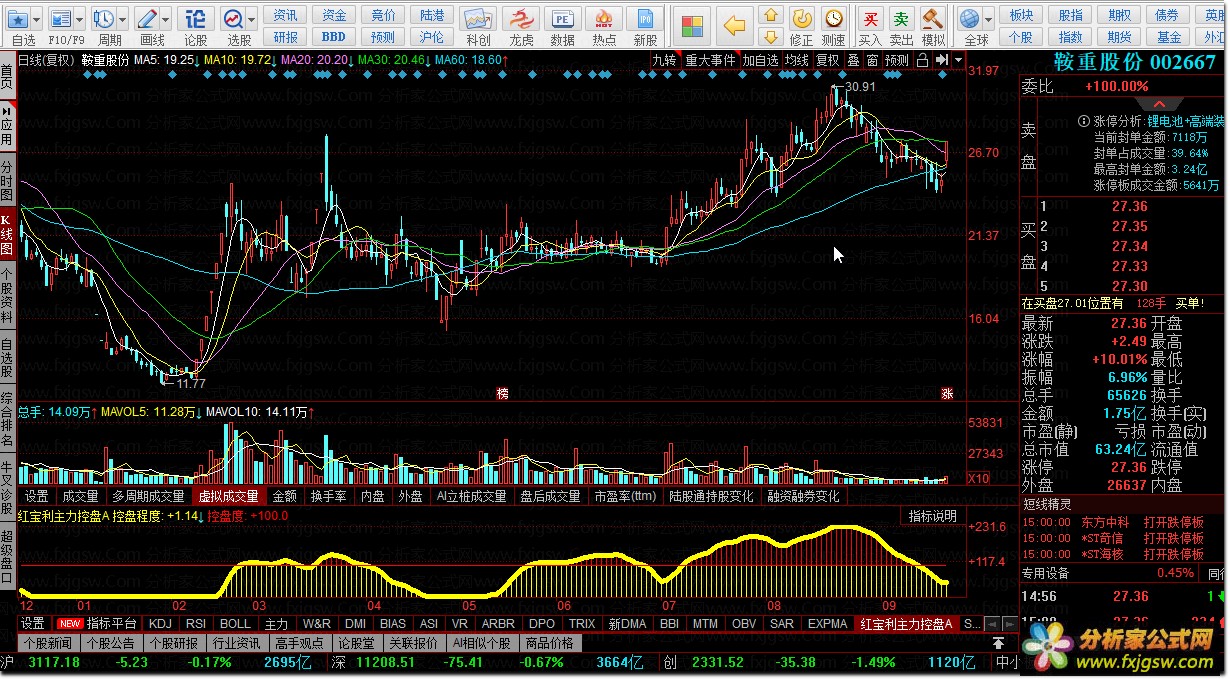Screen dimensions: 1230x679
Task: Open the 选股 stock screener icon
Action: (233, 17)
